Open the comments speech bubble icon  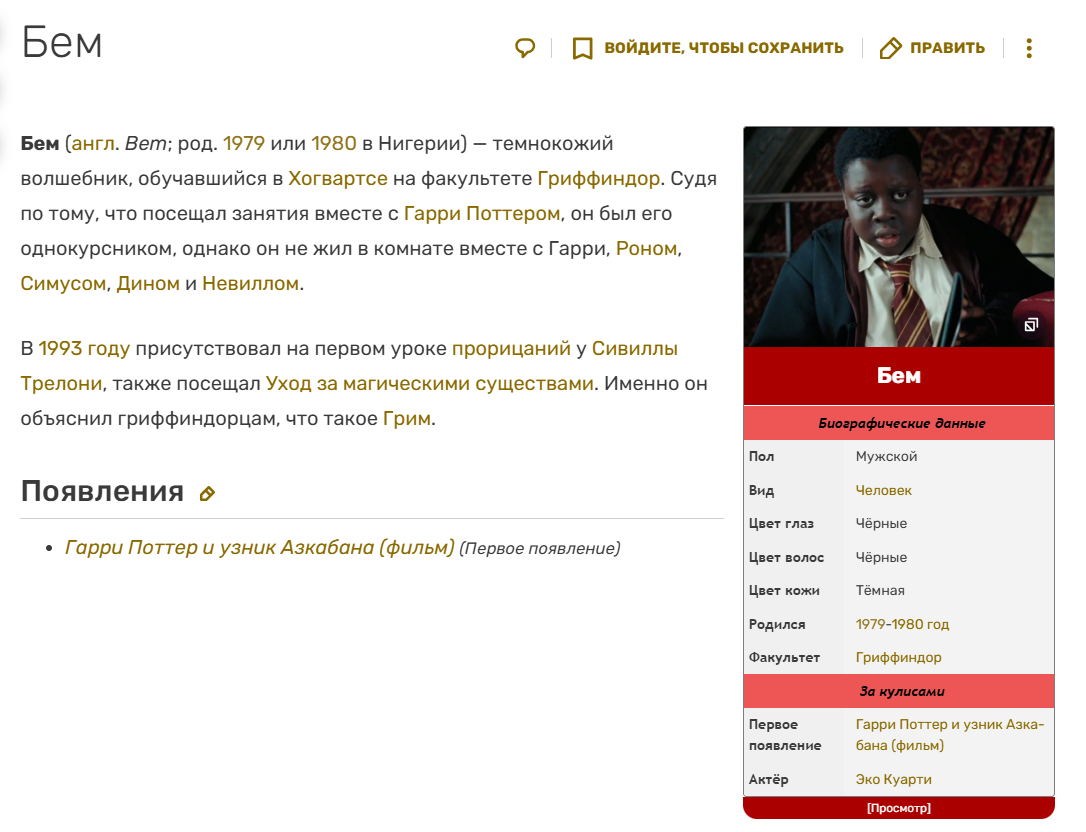click(525, 48)
